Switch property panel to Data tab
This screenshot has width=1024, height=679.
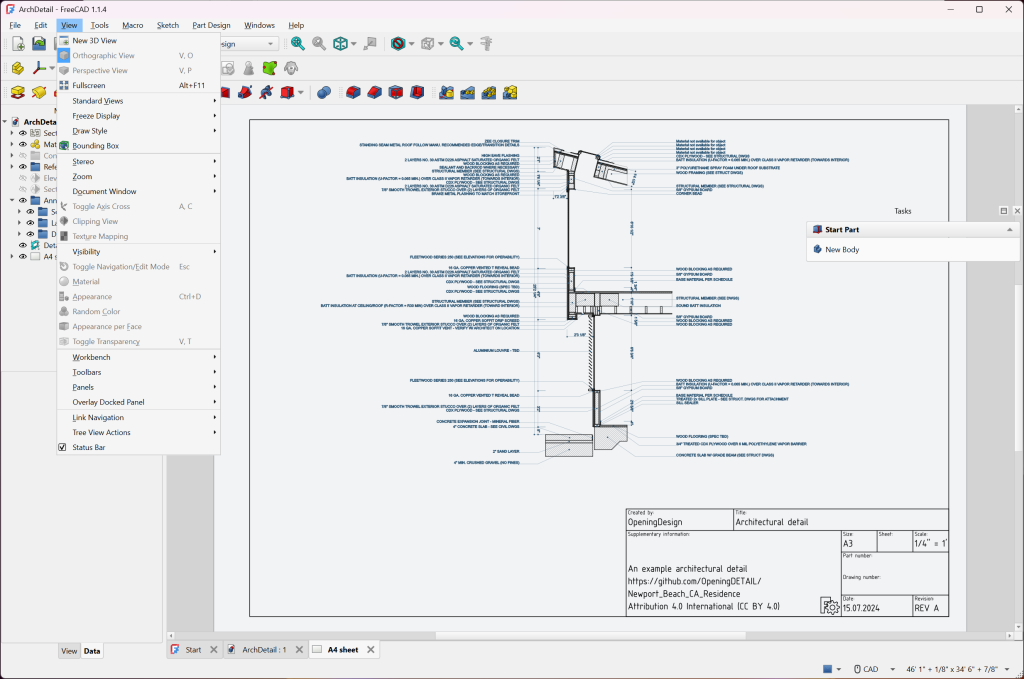pyautogui.click(x=92, y=651)
